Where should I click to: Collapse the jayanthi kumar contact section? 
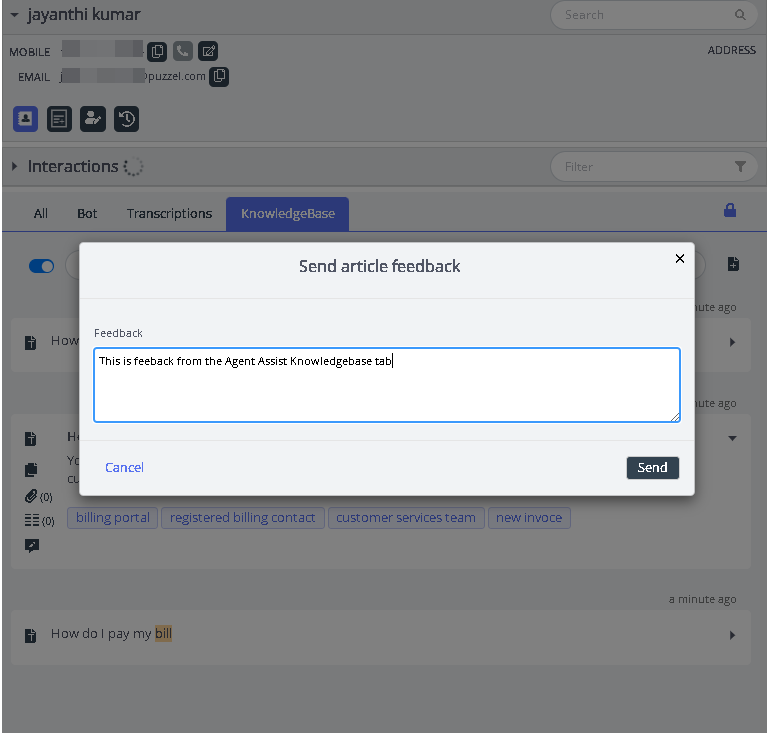pyautogui.click(x=14, y=15)
